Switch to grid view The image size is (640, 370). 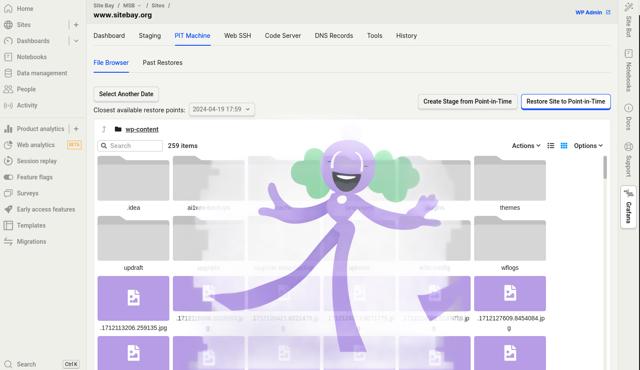click(564, 146)
